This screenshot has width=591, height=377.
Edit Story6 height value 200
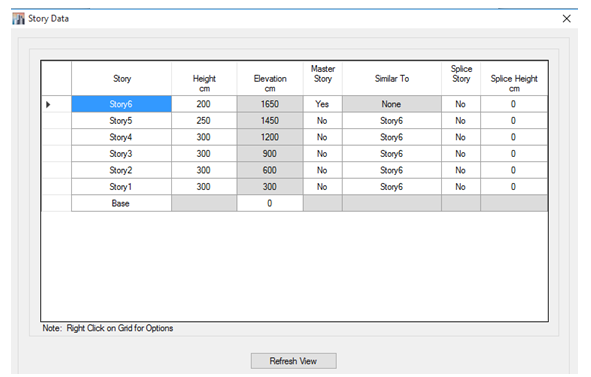pyautogui.click(x=204, y=104)
